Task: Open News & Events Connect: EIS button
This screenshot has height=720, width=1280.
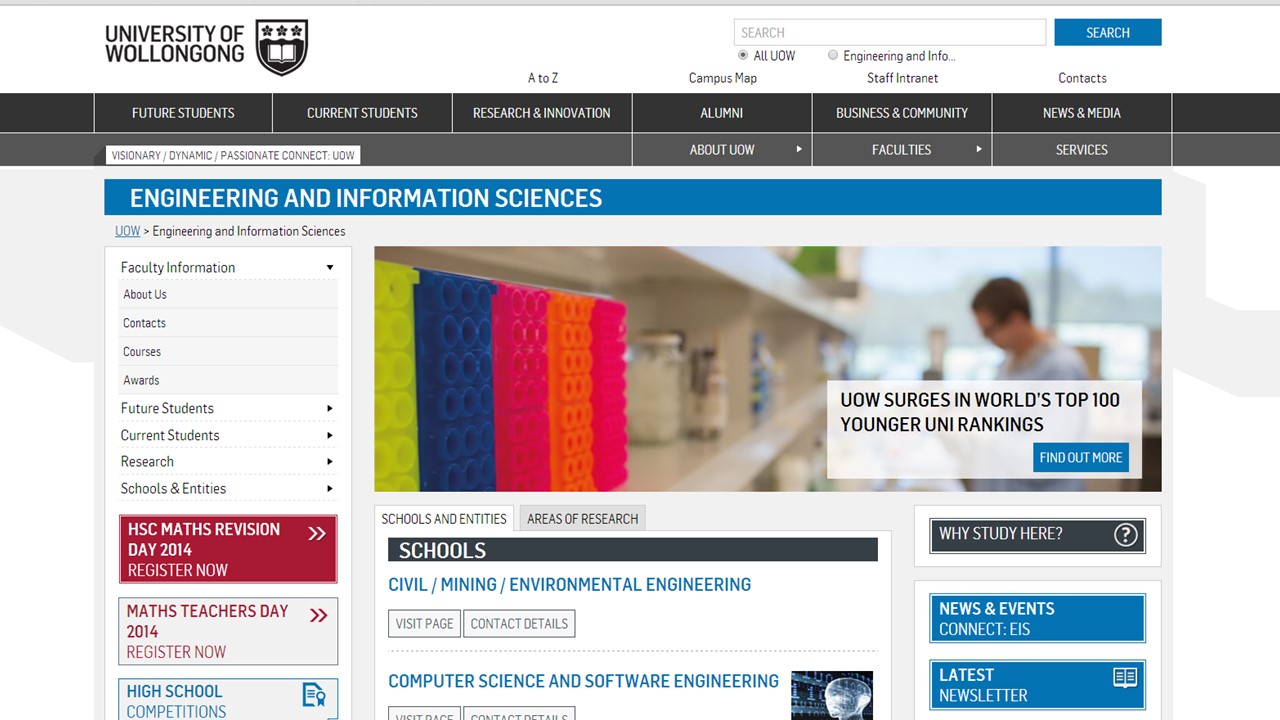Action: (x=1037, y=618)
